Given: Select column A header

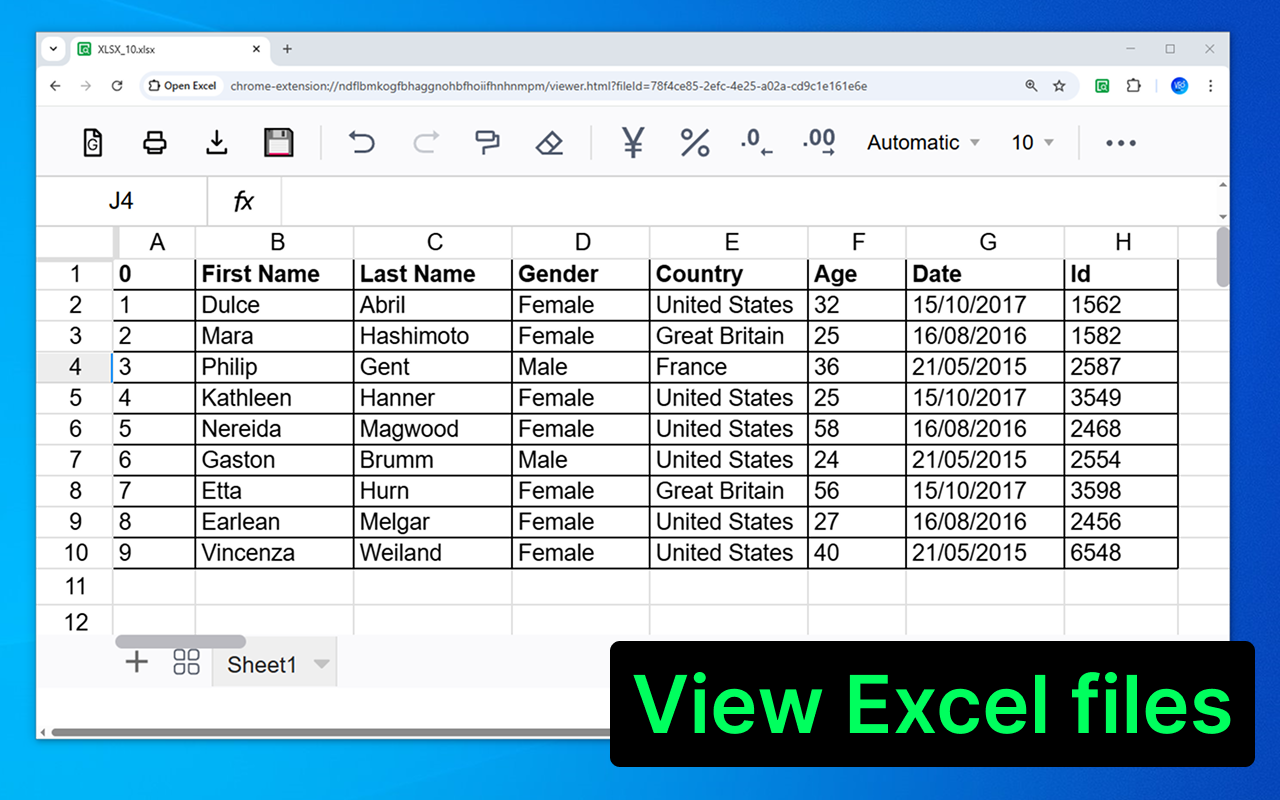Looking at the screenshot, I should 156,242.
